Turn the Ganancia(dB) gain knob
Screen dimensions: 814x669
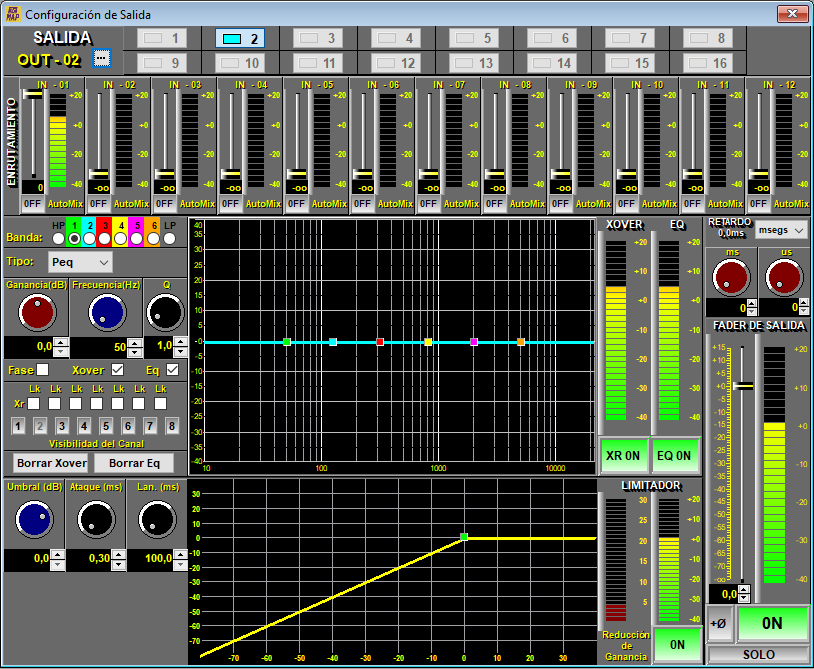(37, 313)
